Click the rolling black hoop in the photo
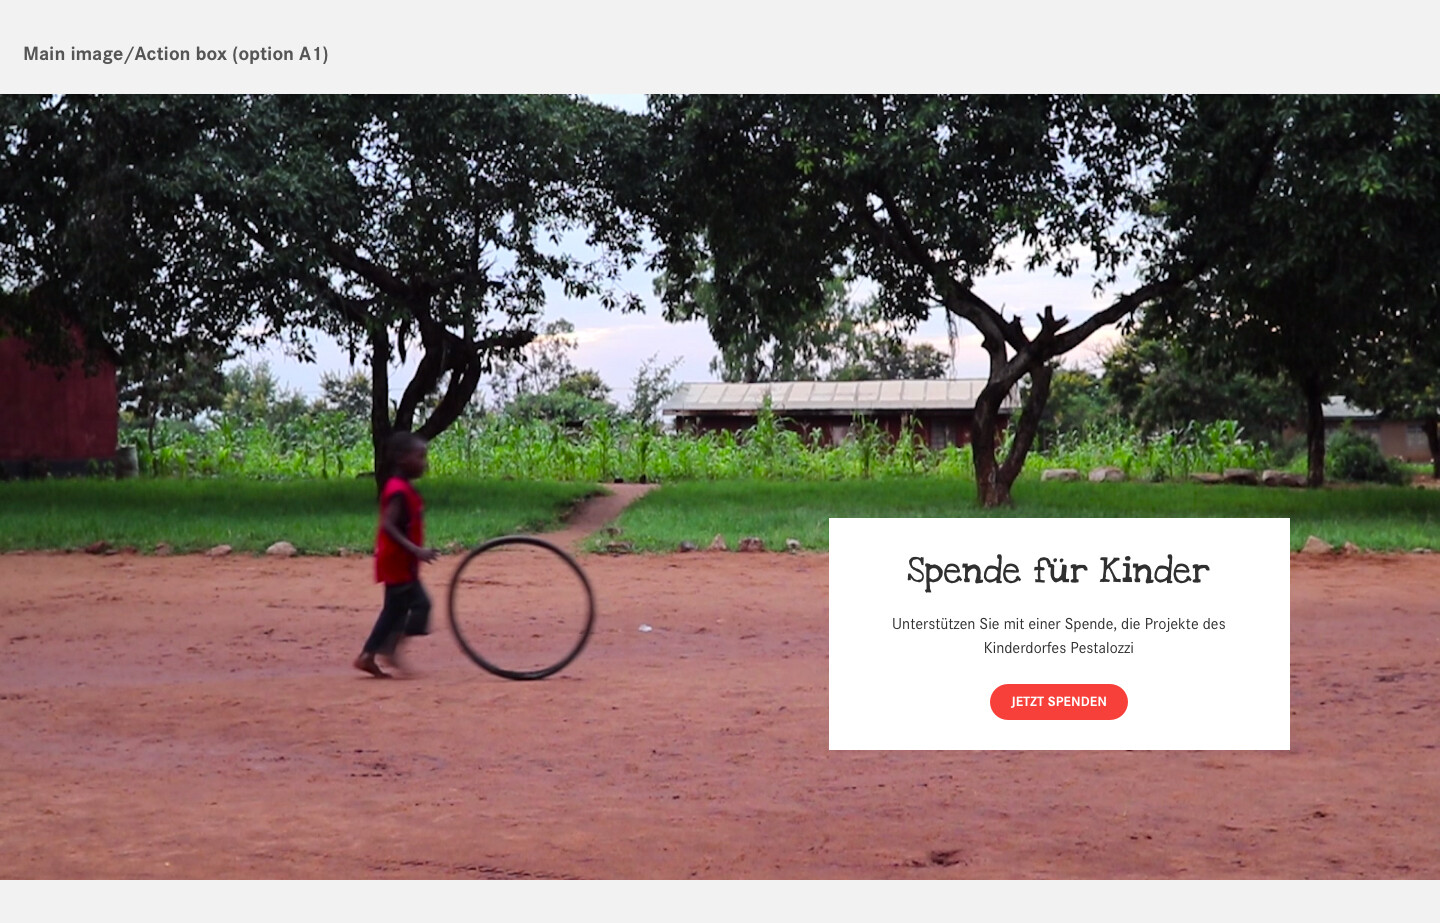Screen dimensions: 1440x923 pyautogui.click(x=521, y=608)
